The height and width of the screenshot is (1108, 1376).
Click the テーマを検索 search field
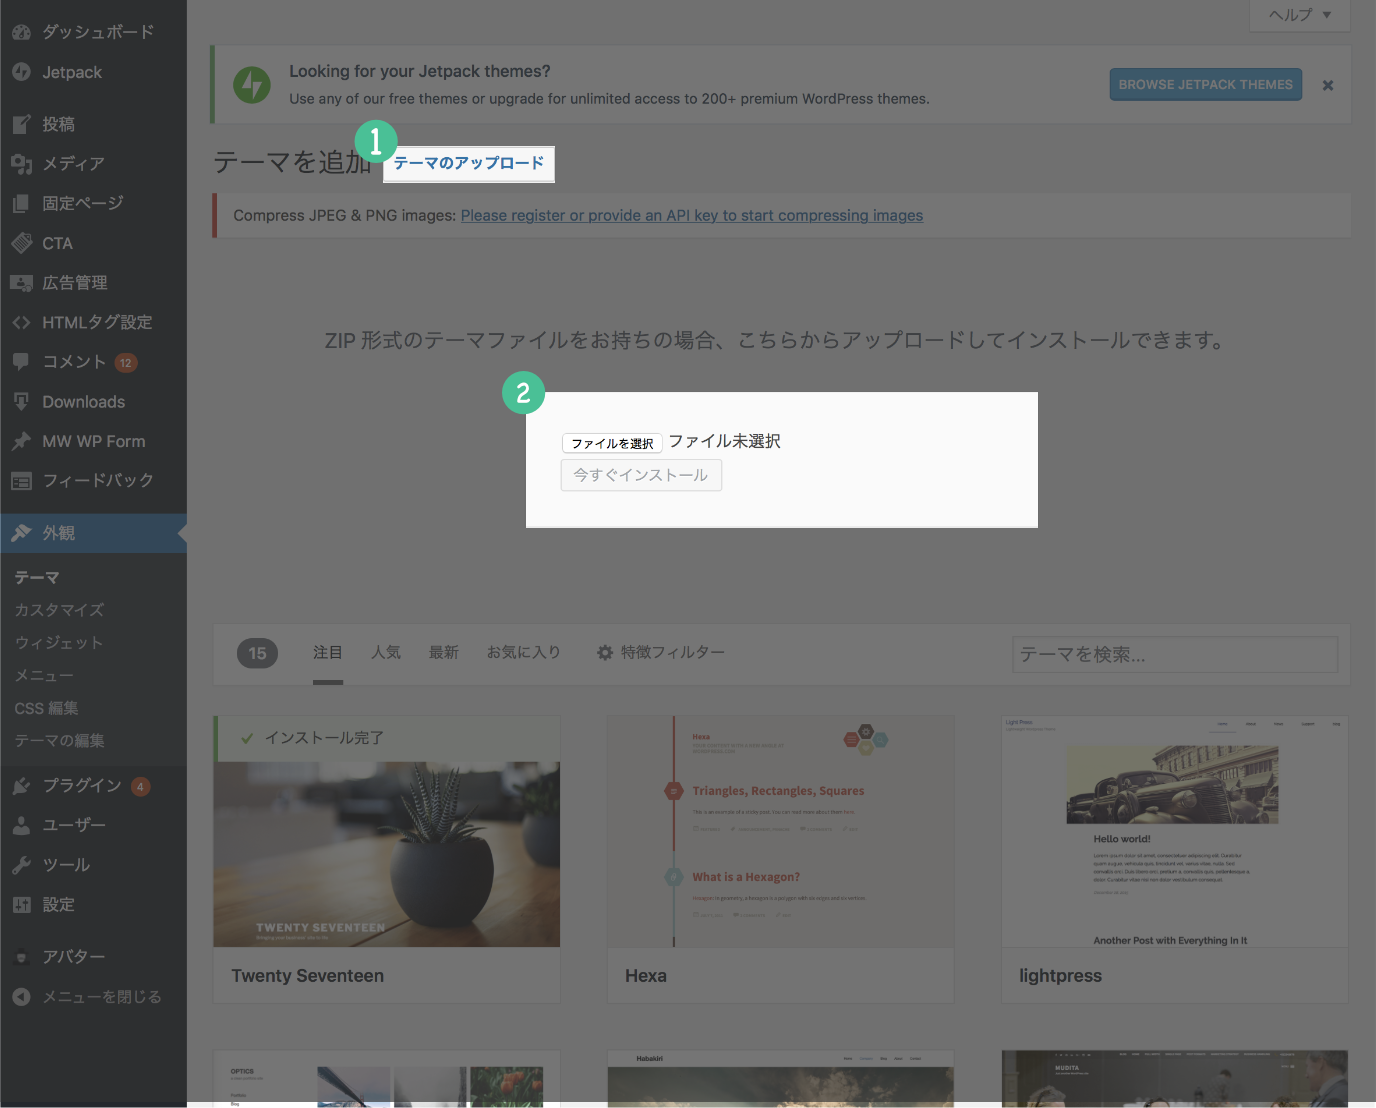(x=1175, y=654)
